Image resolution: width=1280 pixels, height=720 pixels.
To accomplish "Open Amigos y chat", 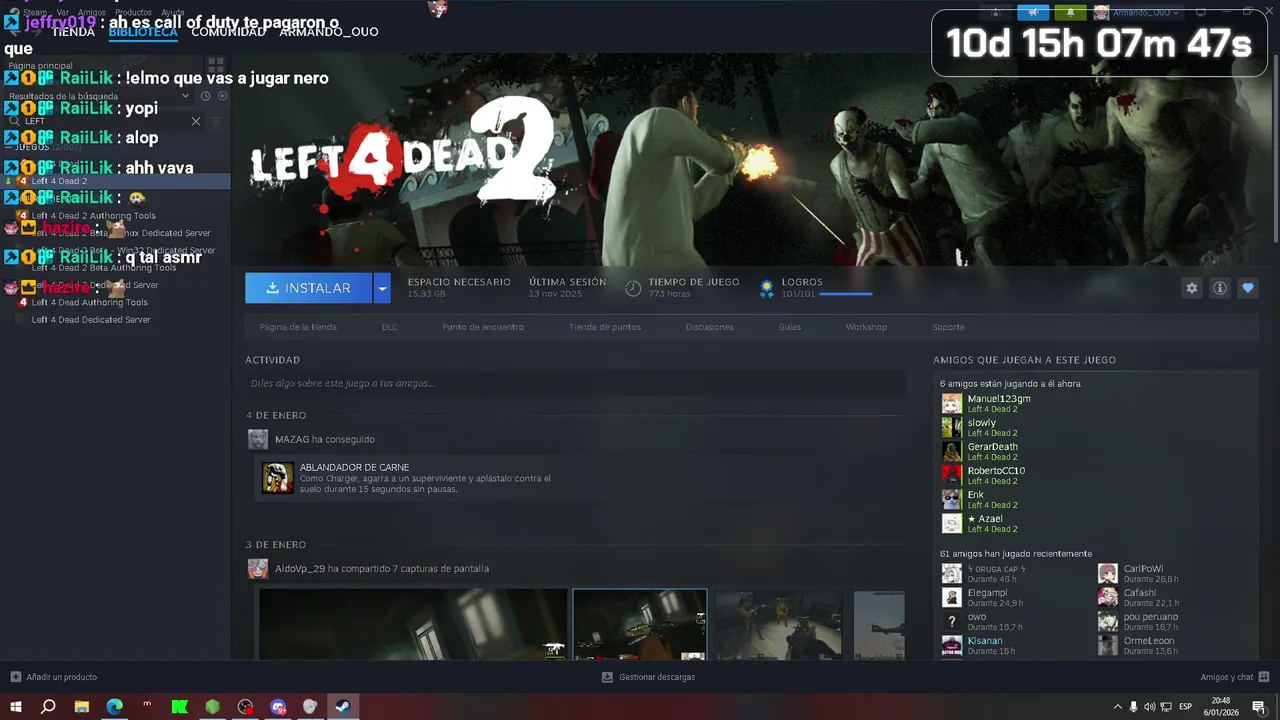I will 1234,677.
